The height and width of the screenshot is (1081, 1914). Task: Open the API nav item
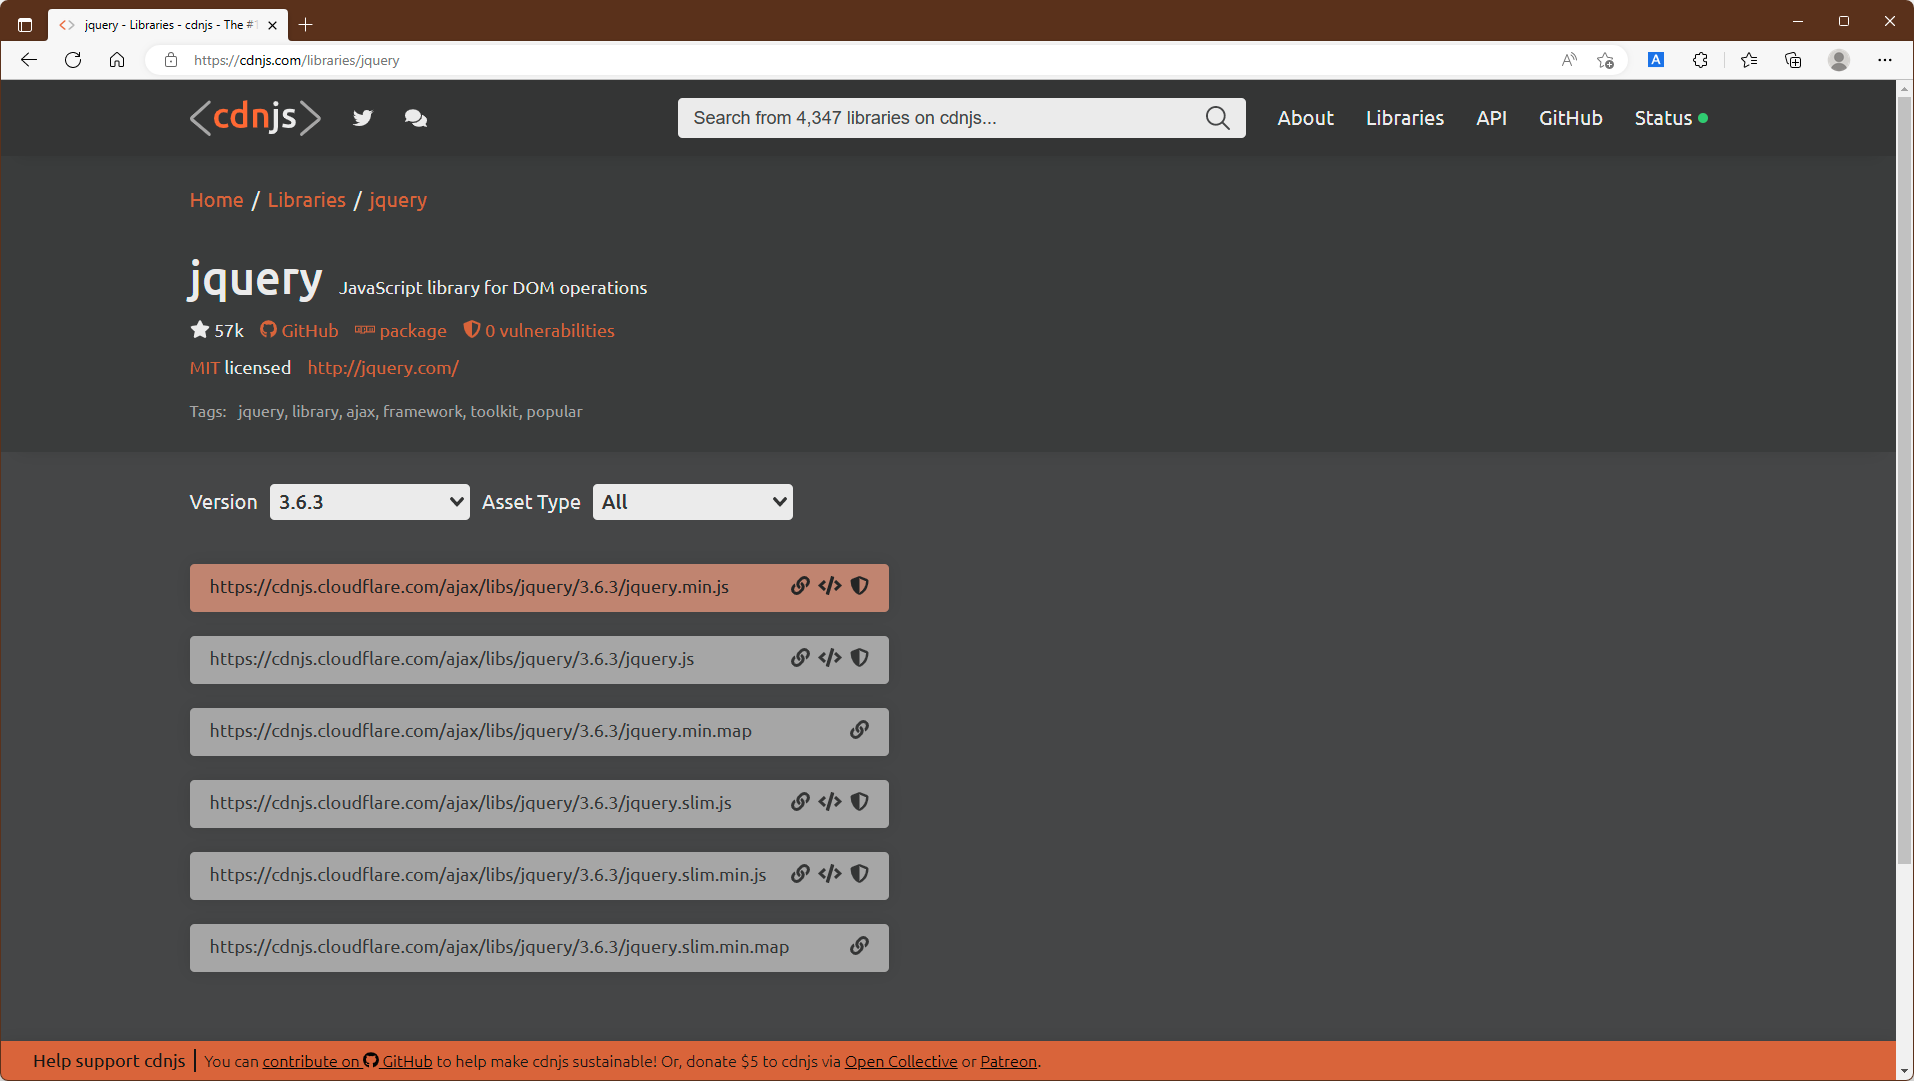pyautogui.click(x=1491, y=118)
